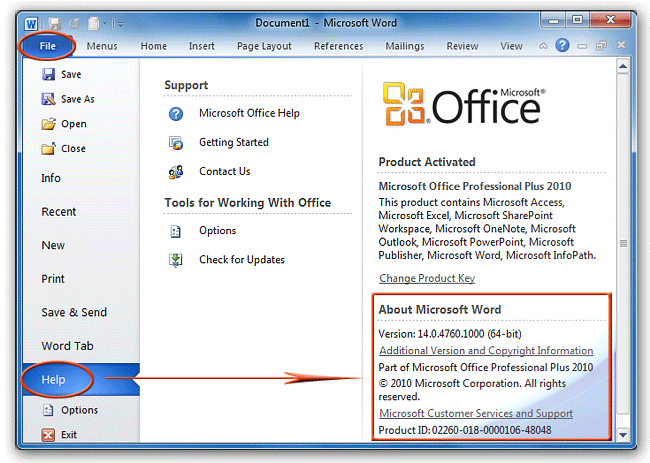Click the About Microsoft Word heading
The image size is (650, 463).
(440, 310)
